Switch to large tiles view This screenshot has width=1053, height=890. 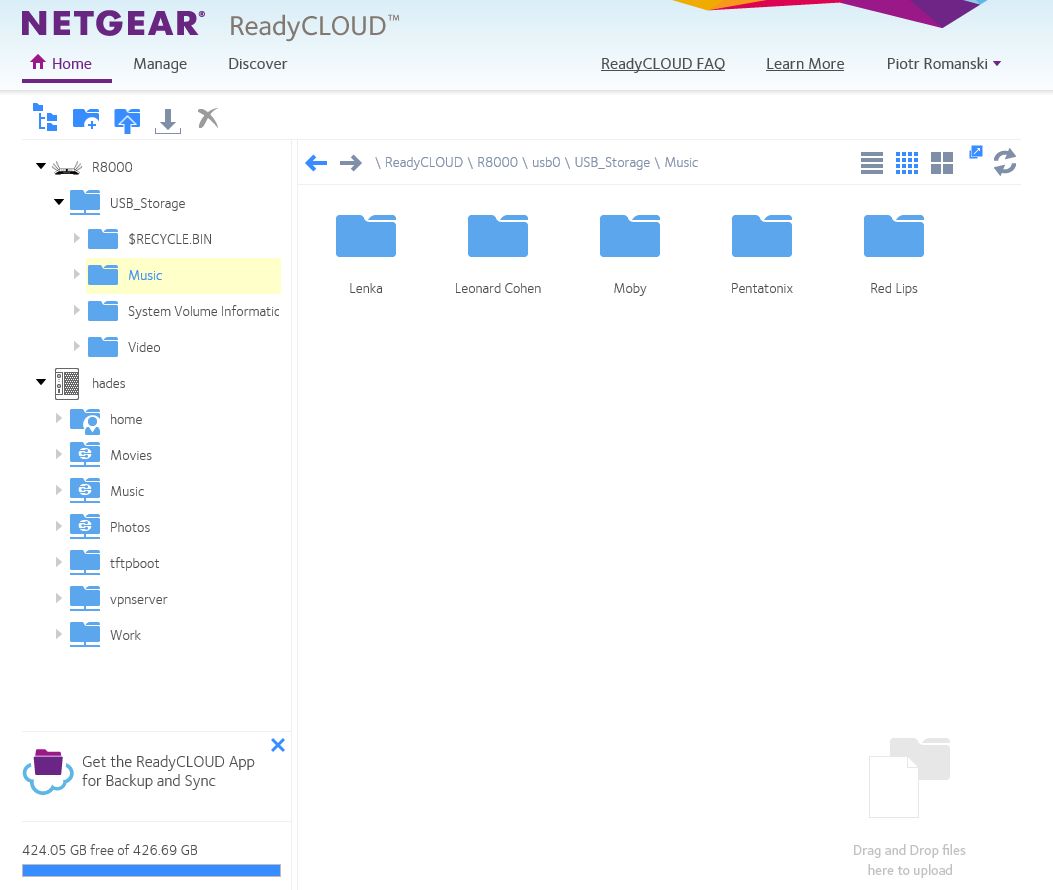coord(942,163)
